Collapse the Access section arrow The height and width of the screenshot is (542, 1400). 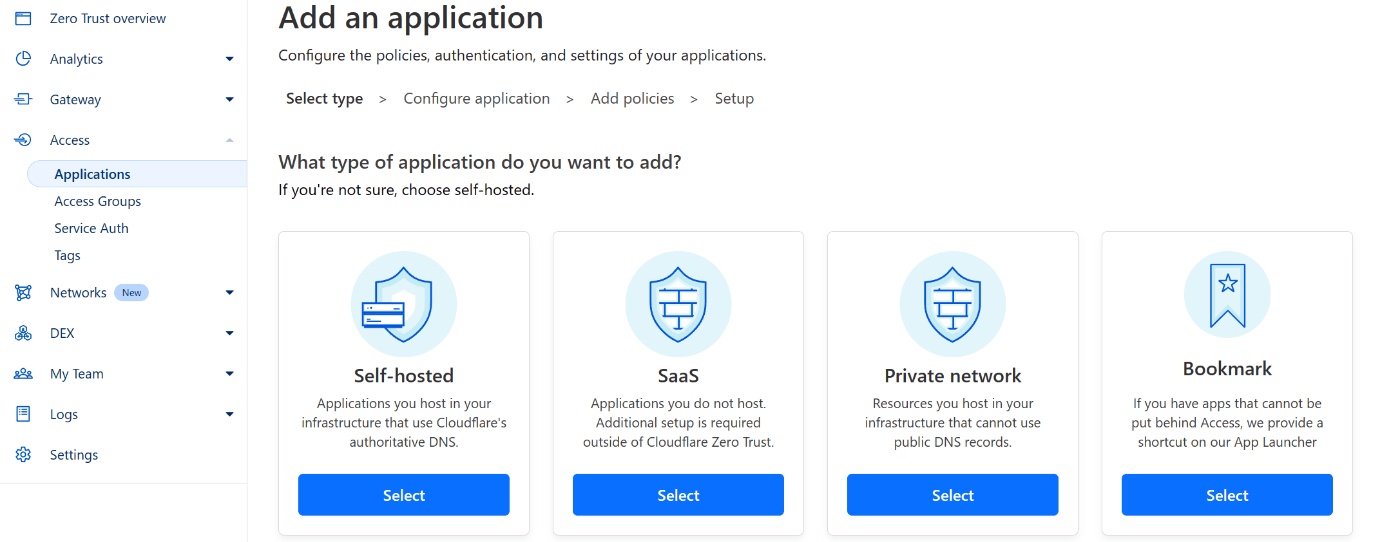click(x=229, y=140)
